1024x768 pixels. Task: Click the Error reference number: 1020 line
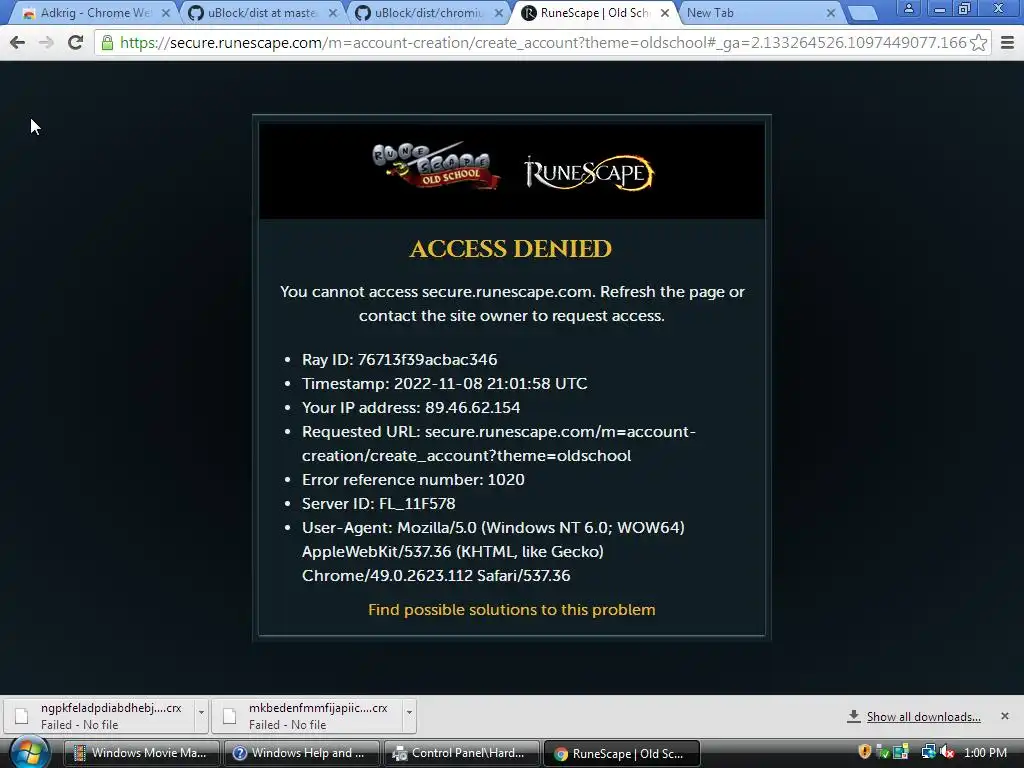(x=413, y=479)
